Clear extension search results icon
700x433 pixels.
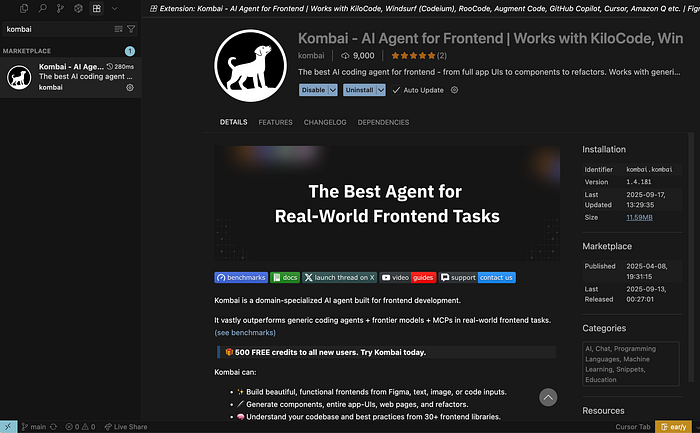118,29
